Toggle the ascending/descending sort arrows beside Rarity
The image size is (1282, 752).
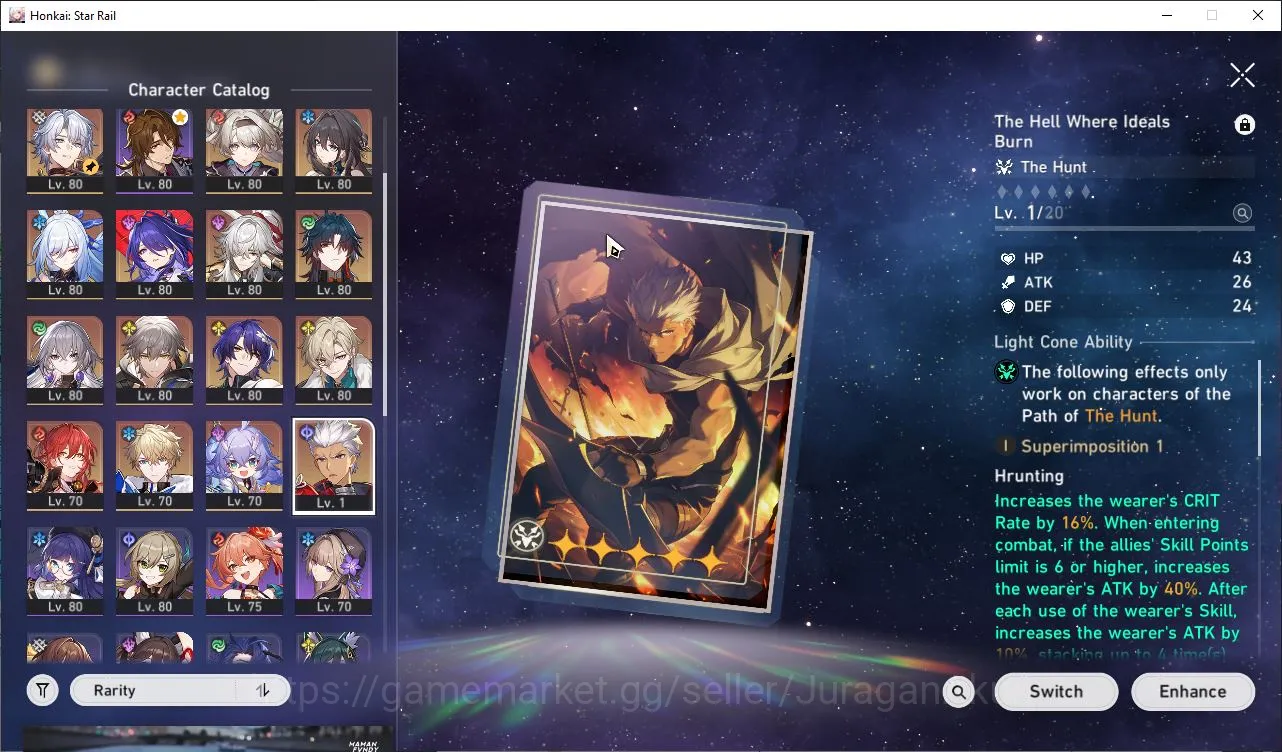click(263, 690)
